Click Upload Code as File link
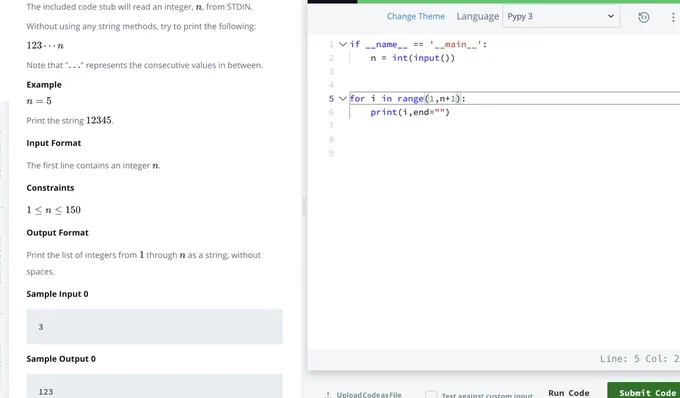This screenshot has height=398, width=680. point(369,395)
